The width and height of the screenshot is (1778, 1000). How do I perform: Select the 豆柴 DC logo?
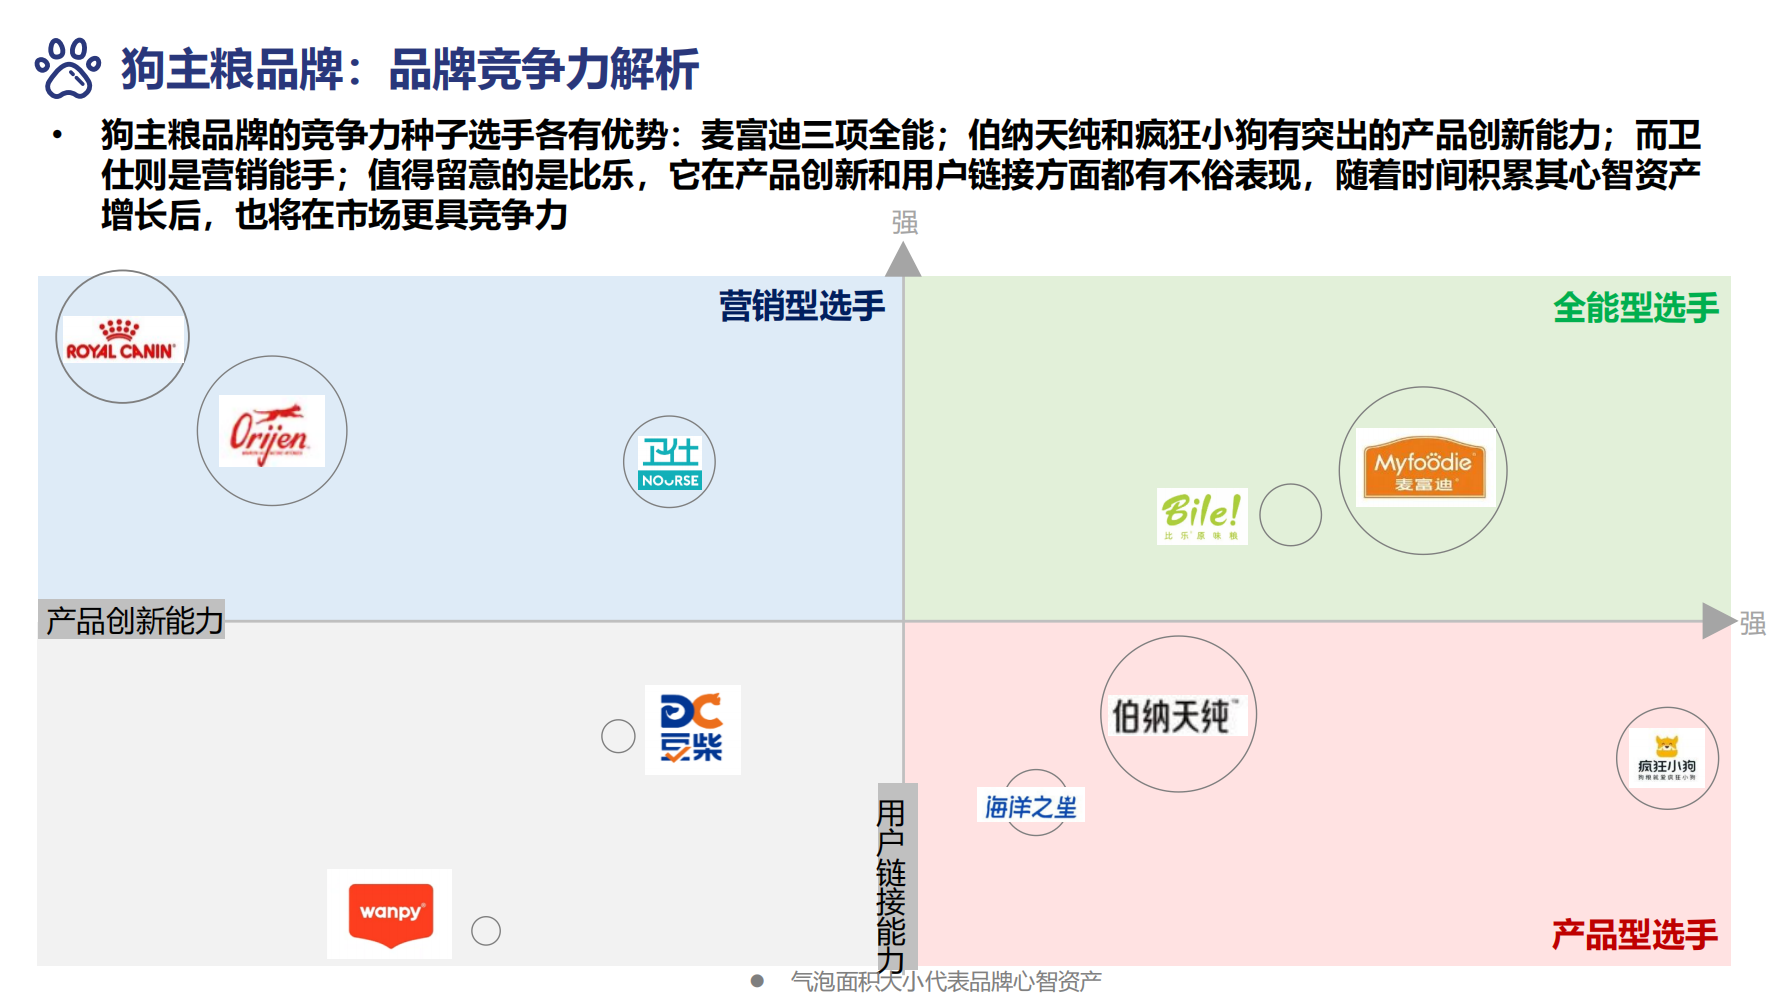(x=692, y=729)
